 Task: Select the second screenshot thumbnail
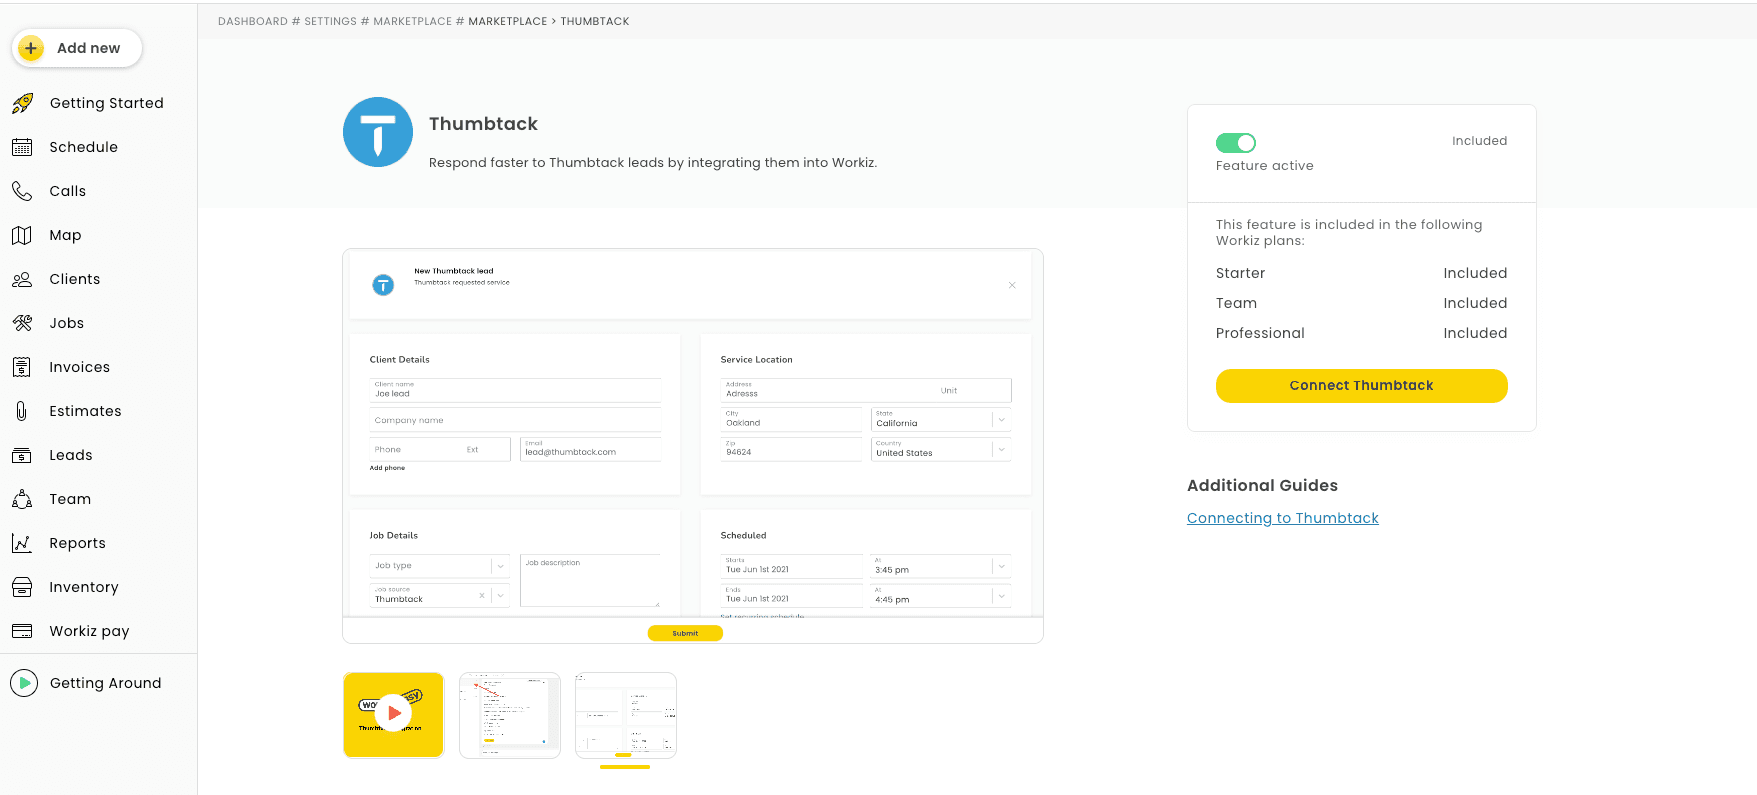click(x=510, y=715)
